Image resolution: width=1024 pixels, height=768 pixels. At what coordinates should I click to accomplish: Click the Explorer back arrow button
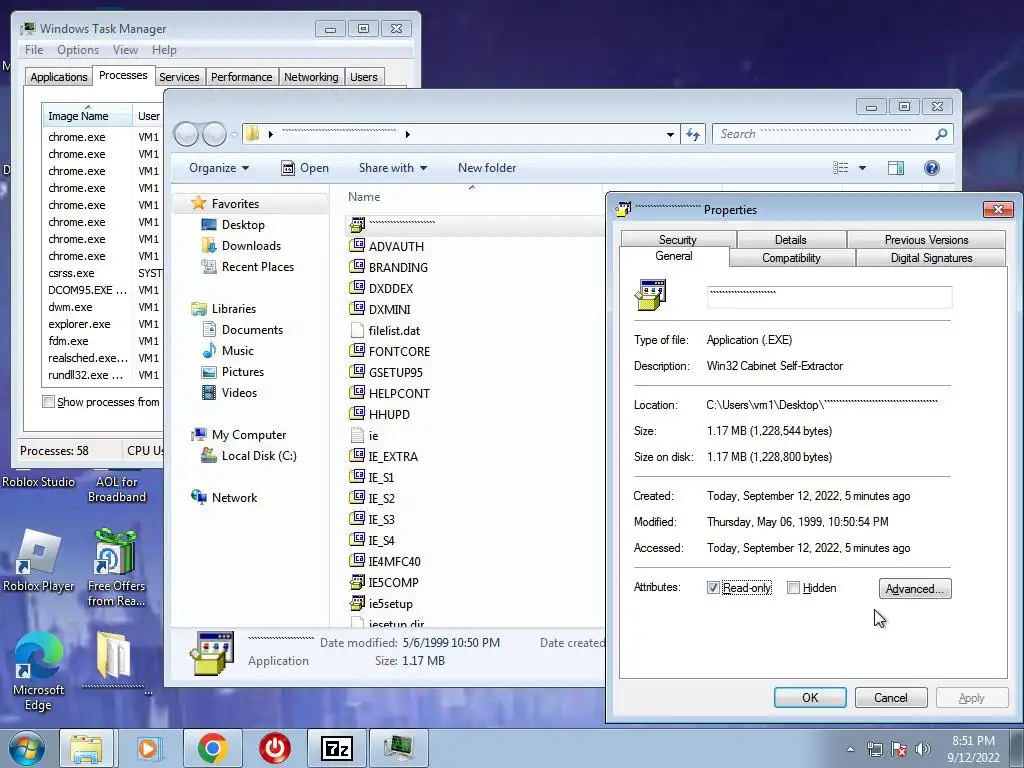(x=187, y=135)
